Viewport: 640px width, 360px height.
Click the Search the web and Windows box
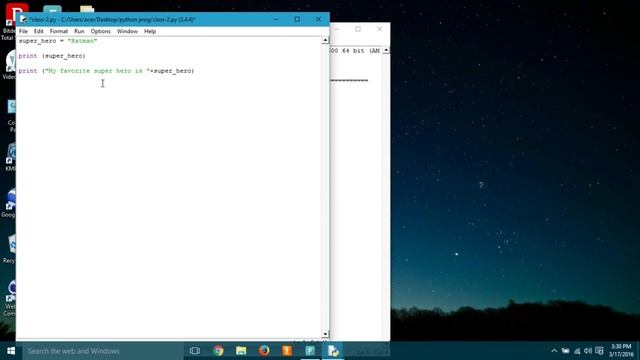pyautogui.click(x=103, y=351)
